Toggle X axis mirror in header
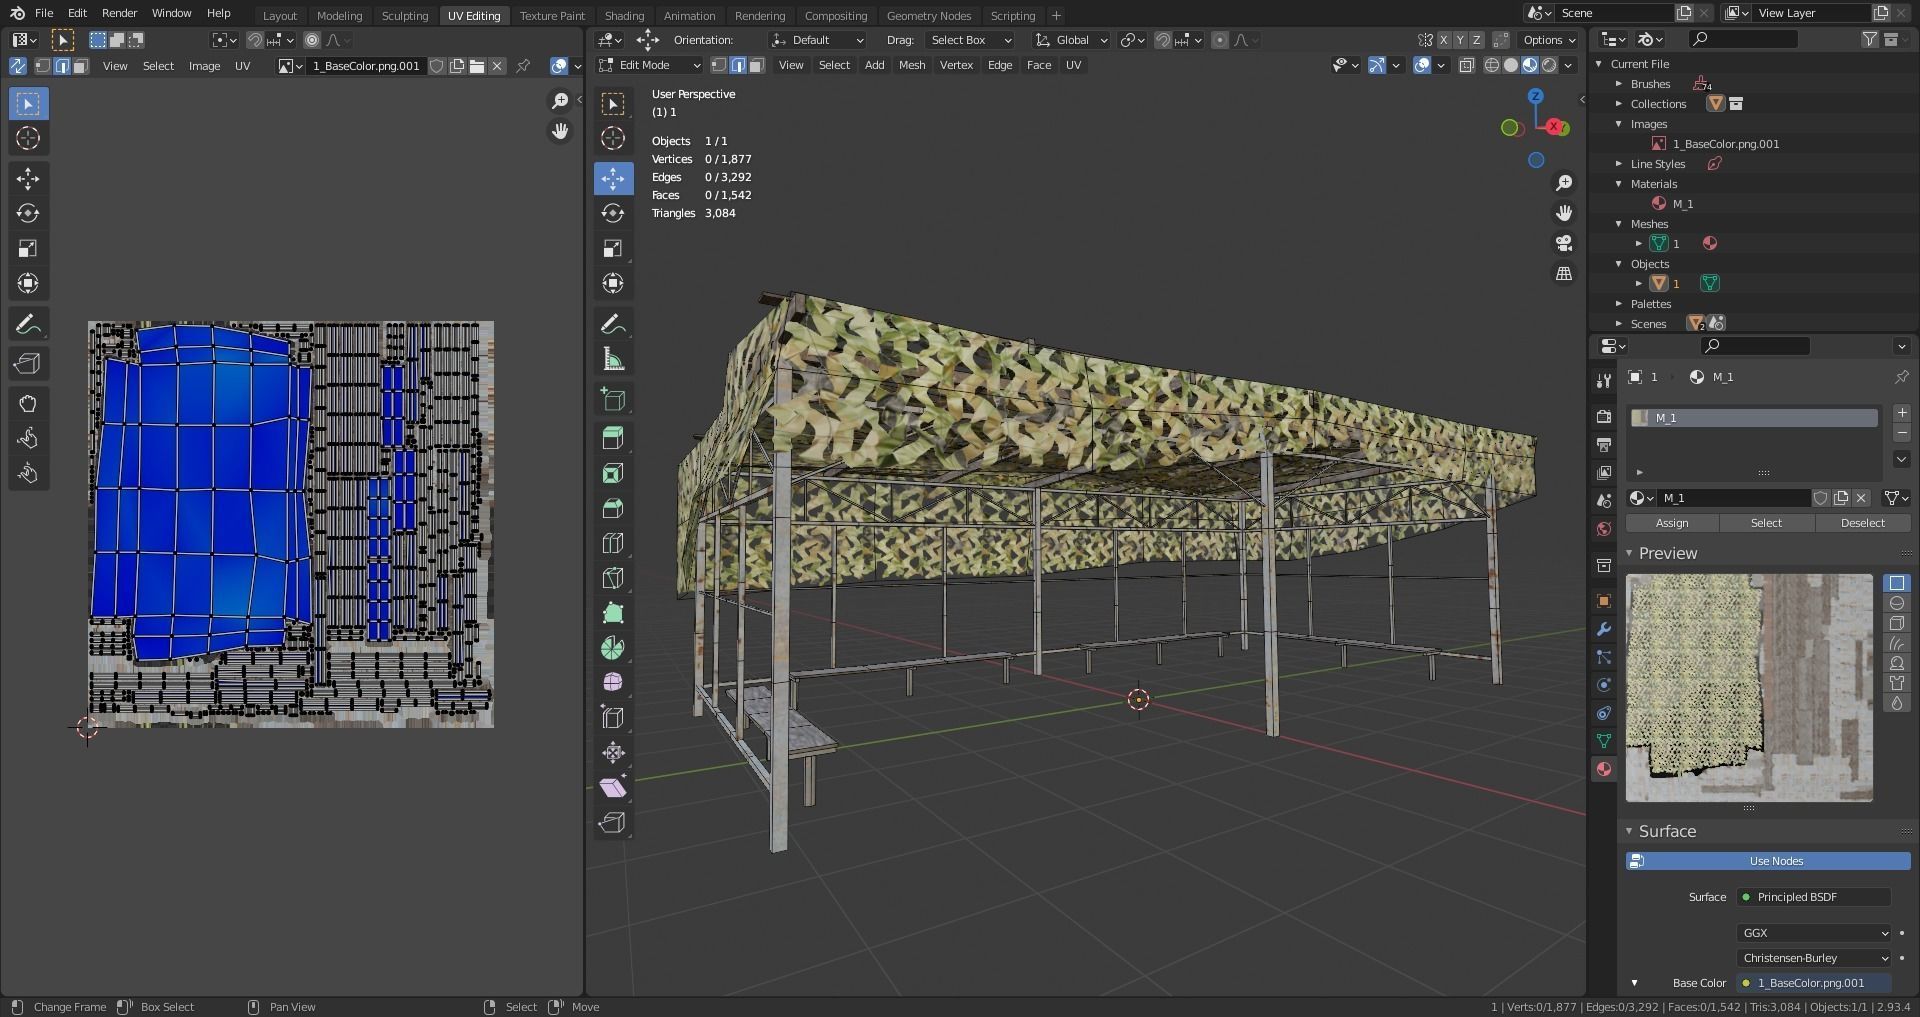This screenshot has width=1920, height=1017. (1444, 40)
